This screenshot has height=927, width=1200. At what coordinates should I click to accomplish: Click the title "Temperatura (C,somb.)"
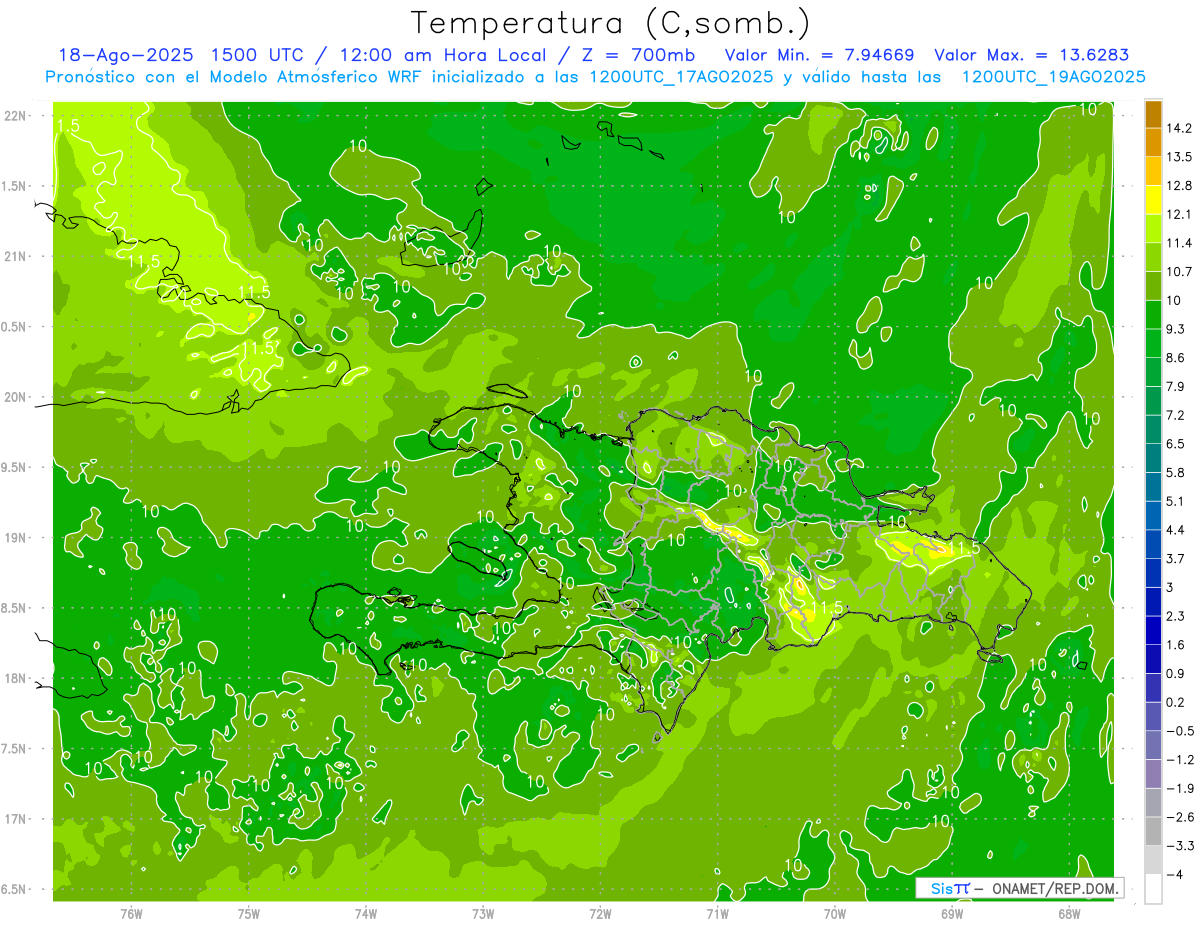coord(611,23)
